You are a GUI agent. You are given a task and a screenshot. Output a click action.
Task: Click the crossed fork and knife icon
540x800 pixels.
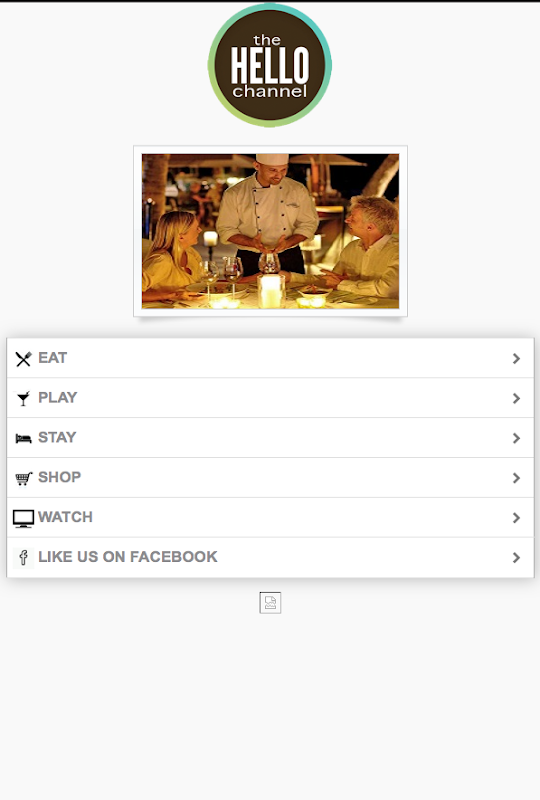coord(23,359)
